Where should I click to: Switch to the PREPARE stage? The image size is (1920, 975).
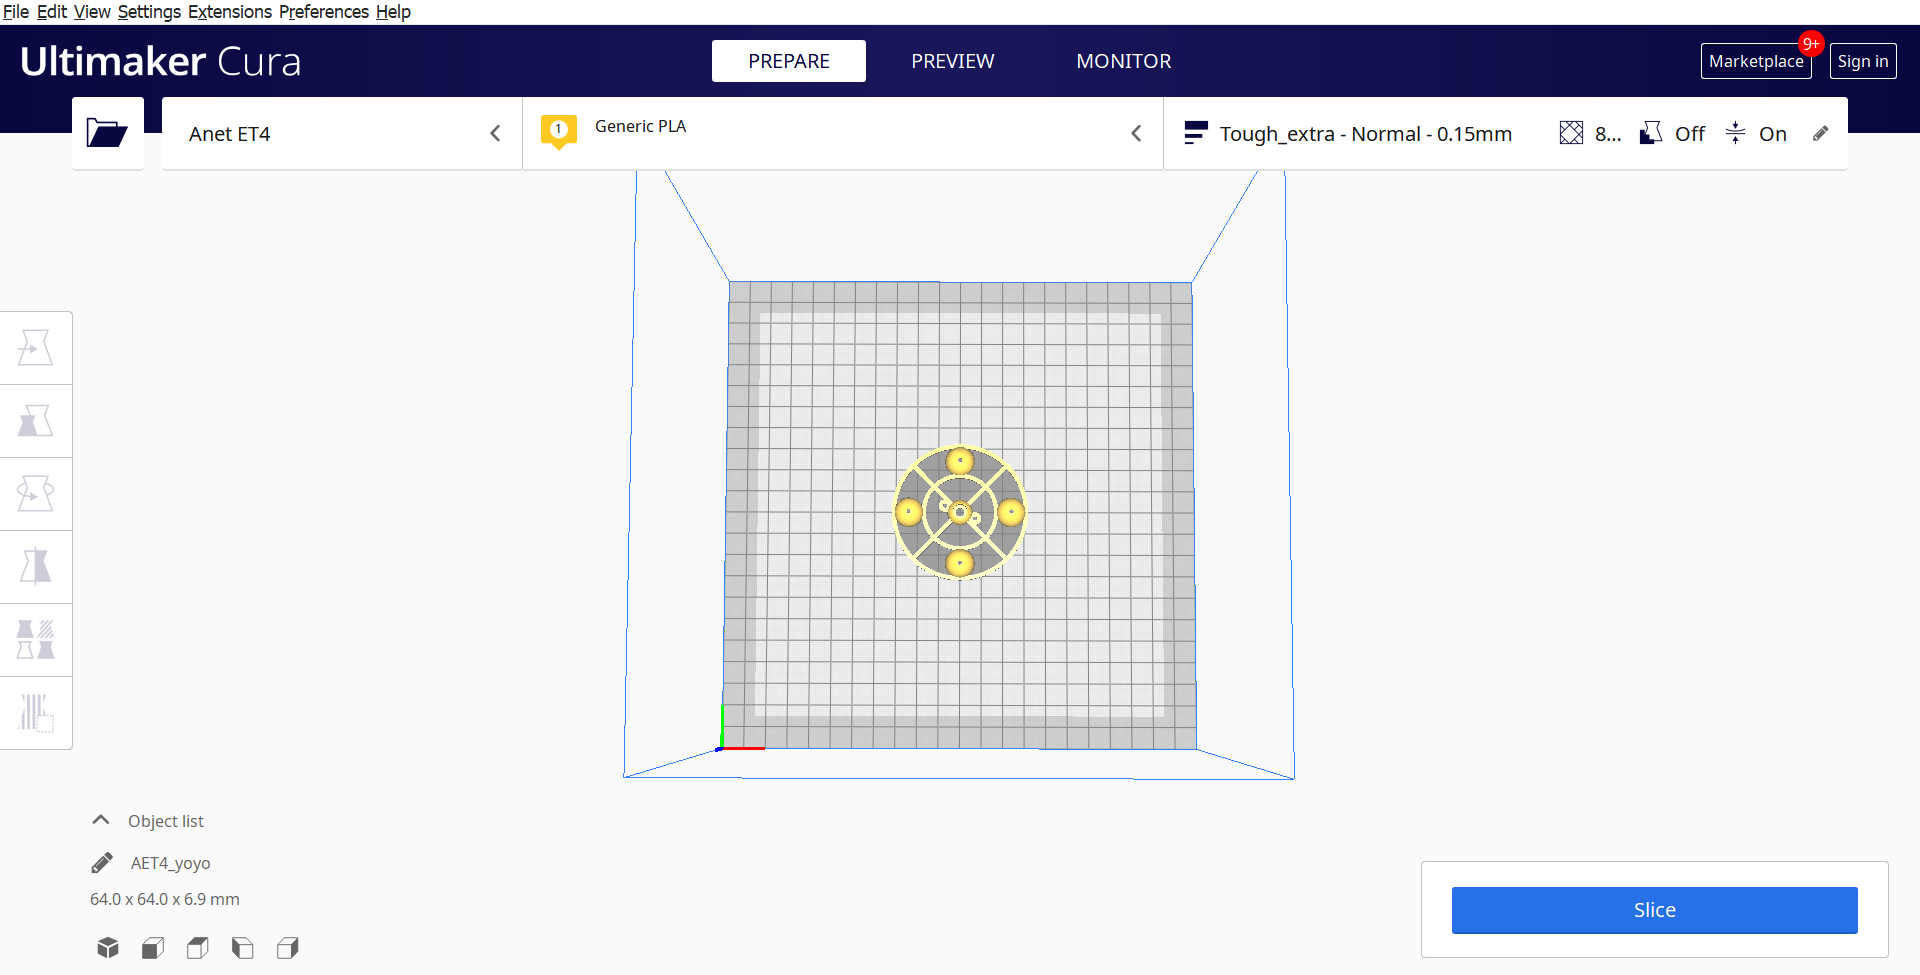point(789,61)
